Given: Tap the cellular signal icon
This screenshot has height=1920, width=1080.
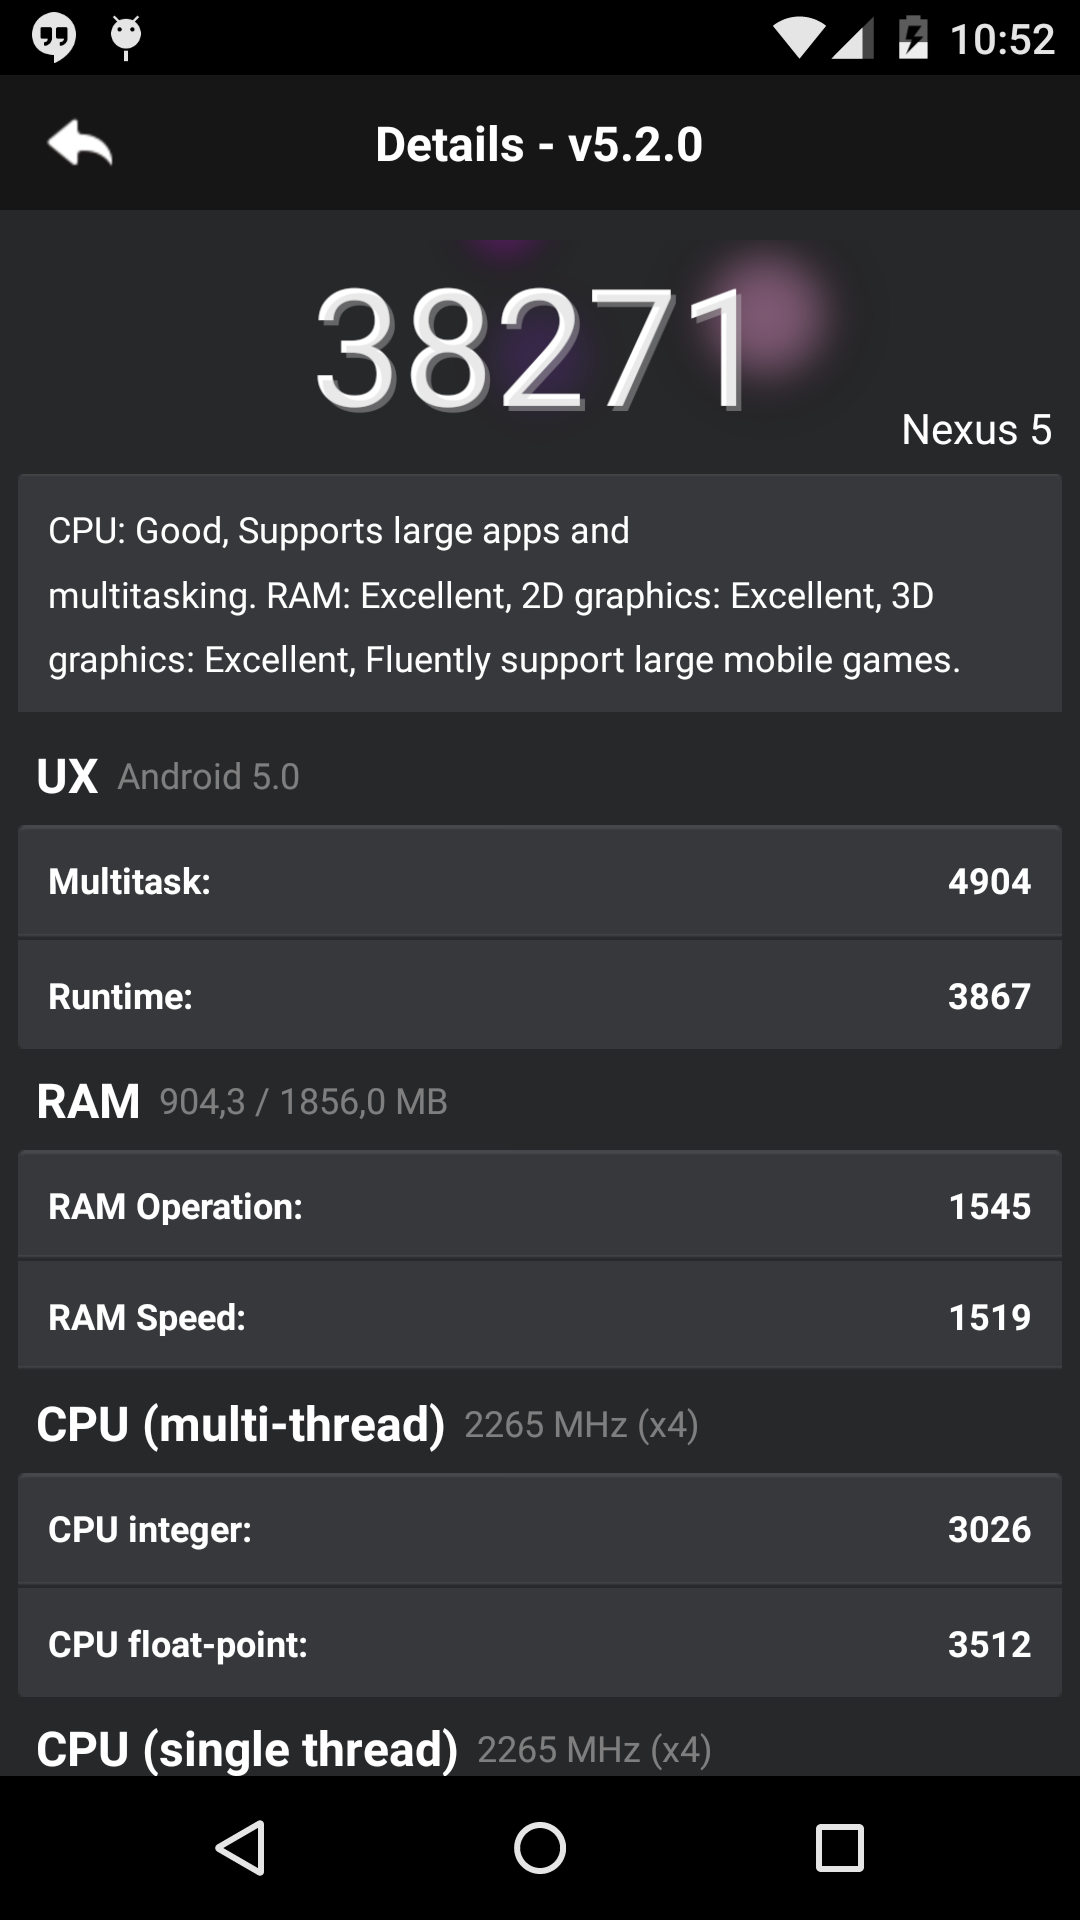Looking at the screenshot, I should (x=853, y=39).
